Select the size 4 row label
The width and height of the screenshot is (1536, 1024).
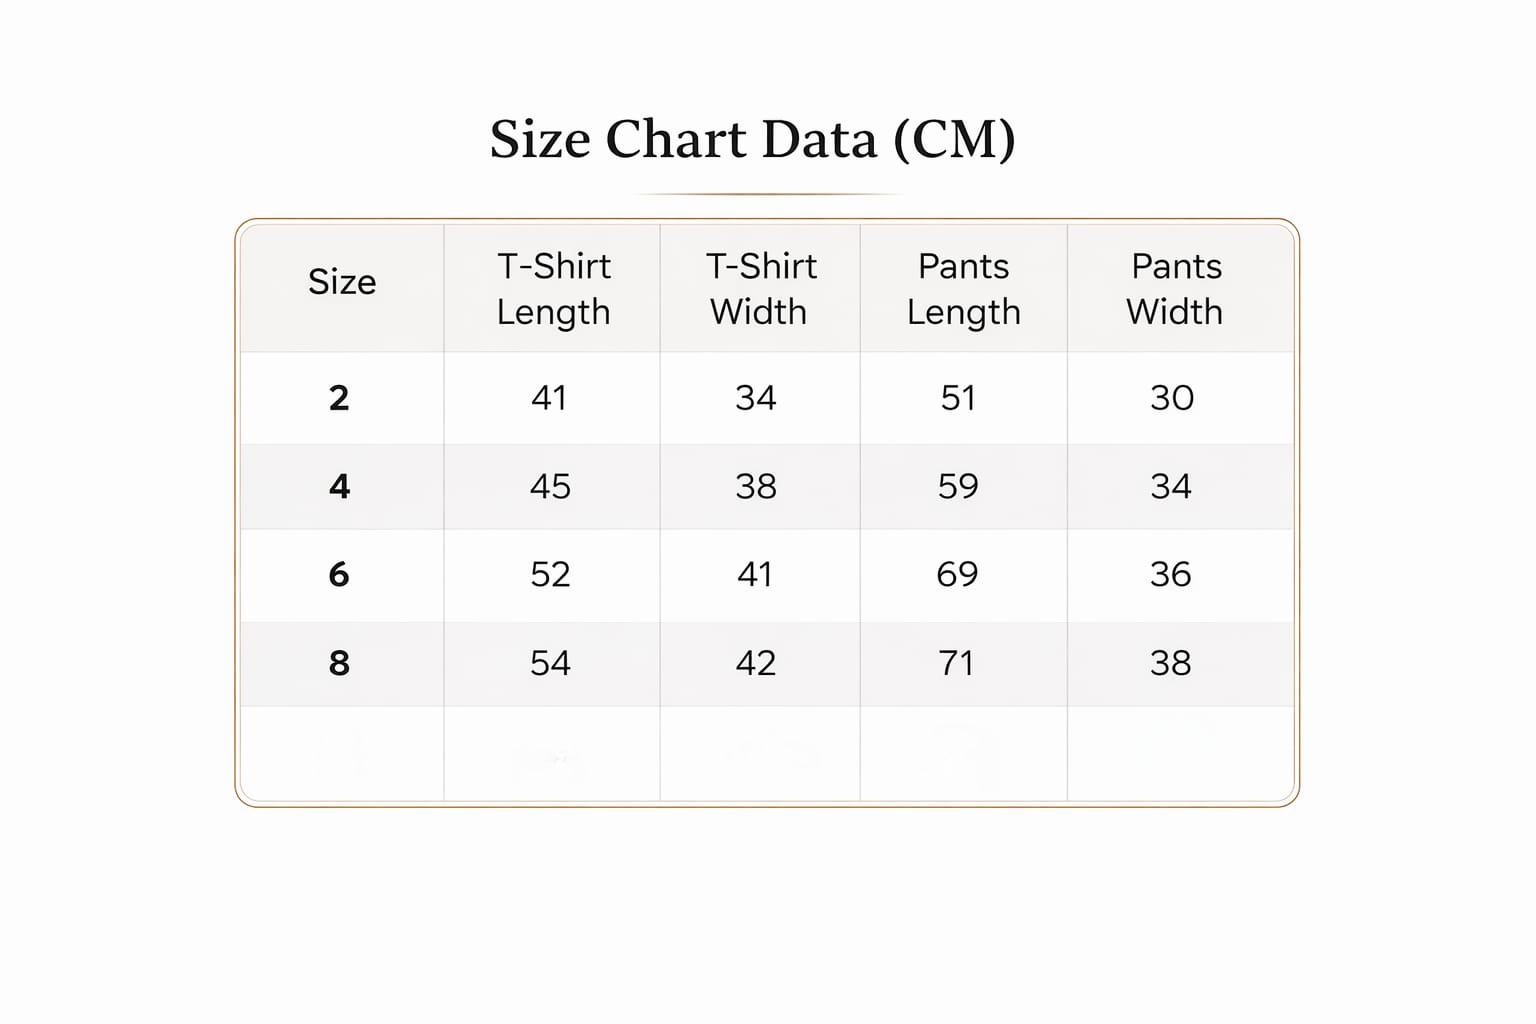click(339, 487)
